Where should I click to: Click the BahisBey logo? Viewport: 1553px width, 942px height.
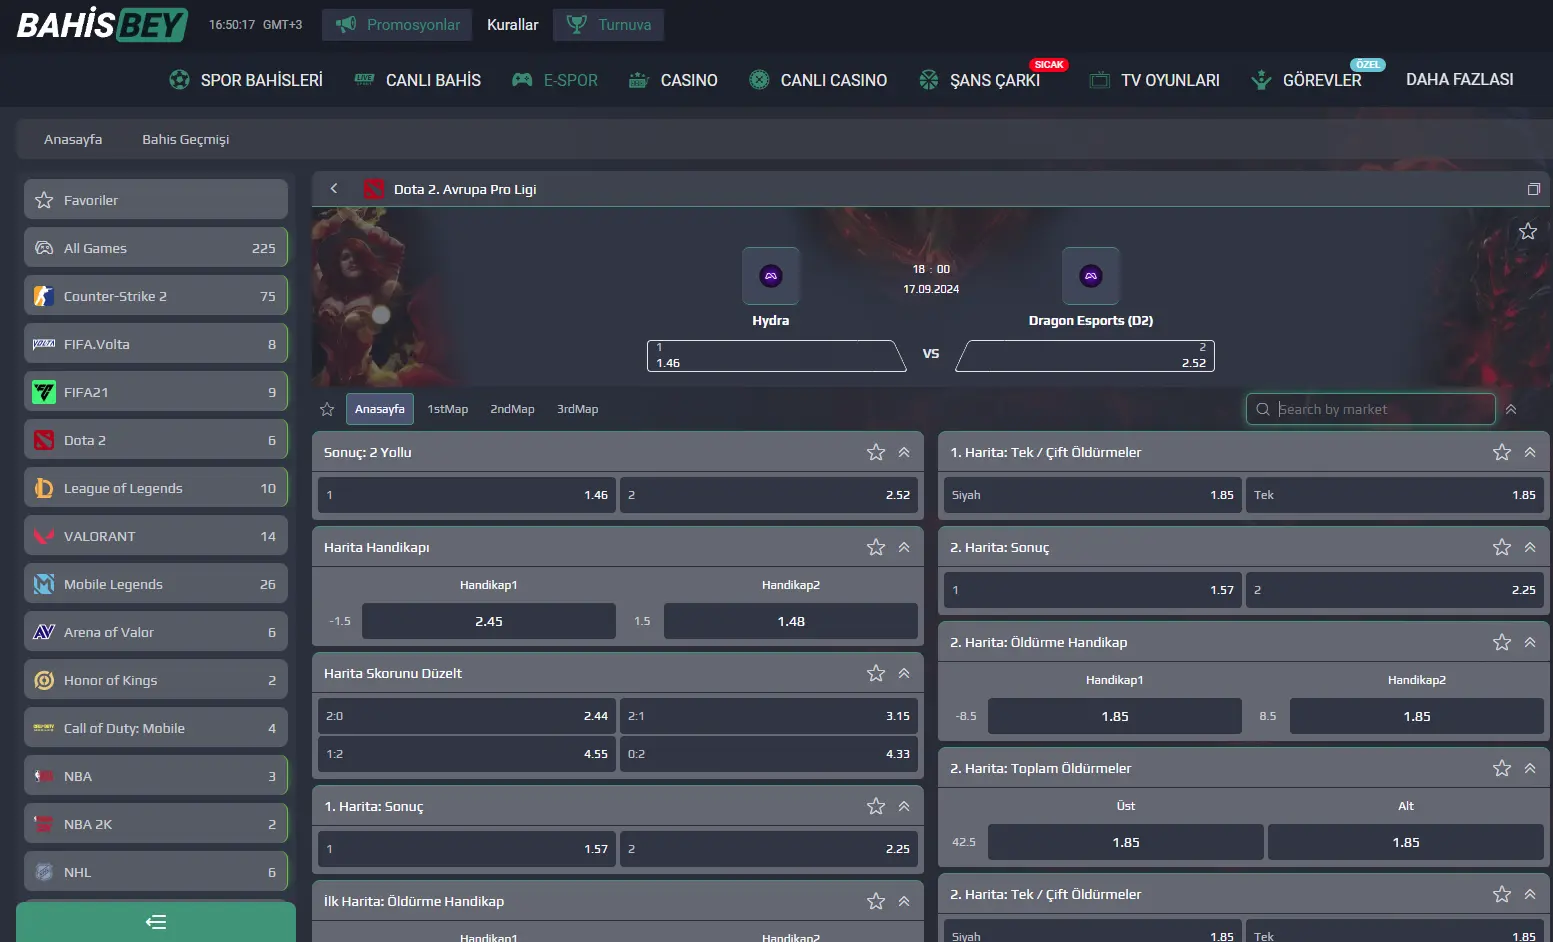coord(102,24)
